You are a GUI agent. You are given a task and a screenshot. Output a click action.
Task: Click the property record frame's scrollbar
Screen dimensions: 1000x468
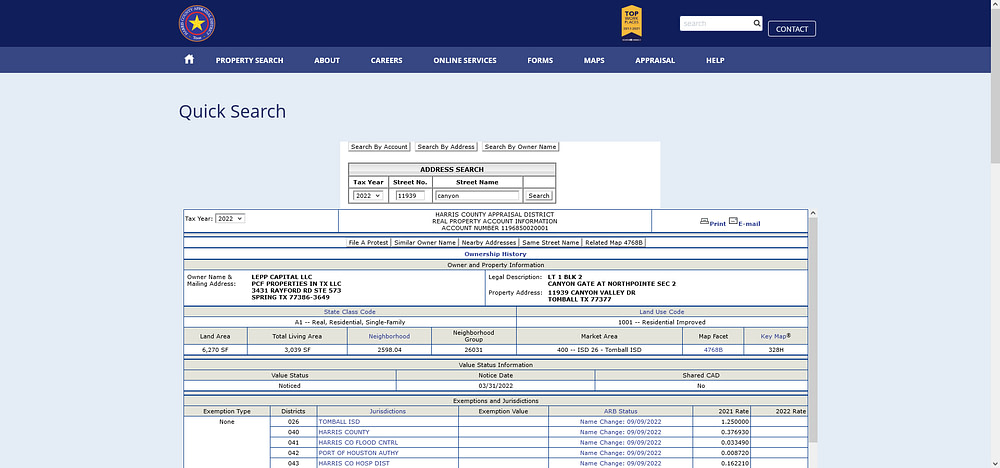[x=813, y=332]
